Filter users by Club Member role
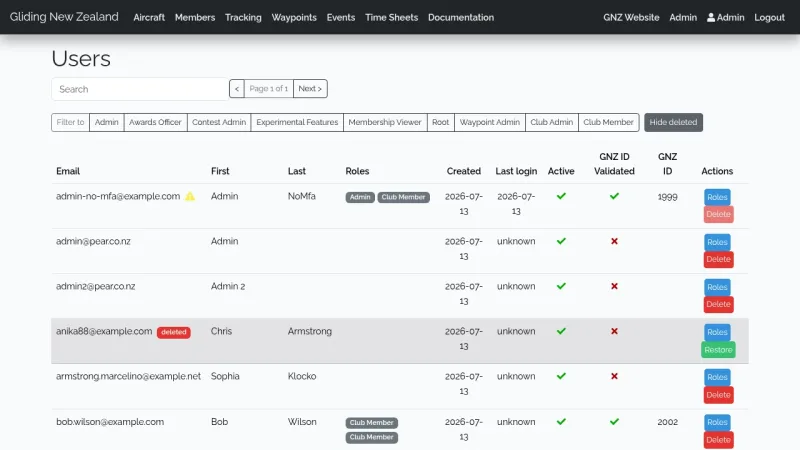800x450 pixels. coord(608,122)
